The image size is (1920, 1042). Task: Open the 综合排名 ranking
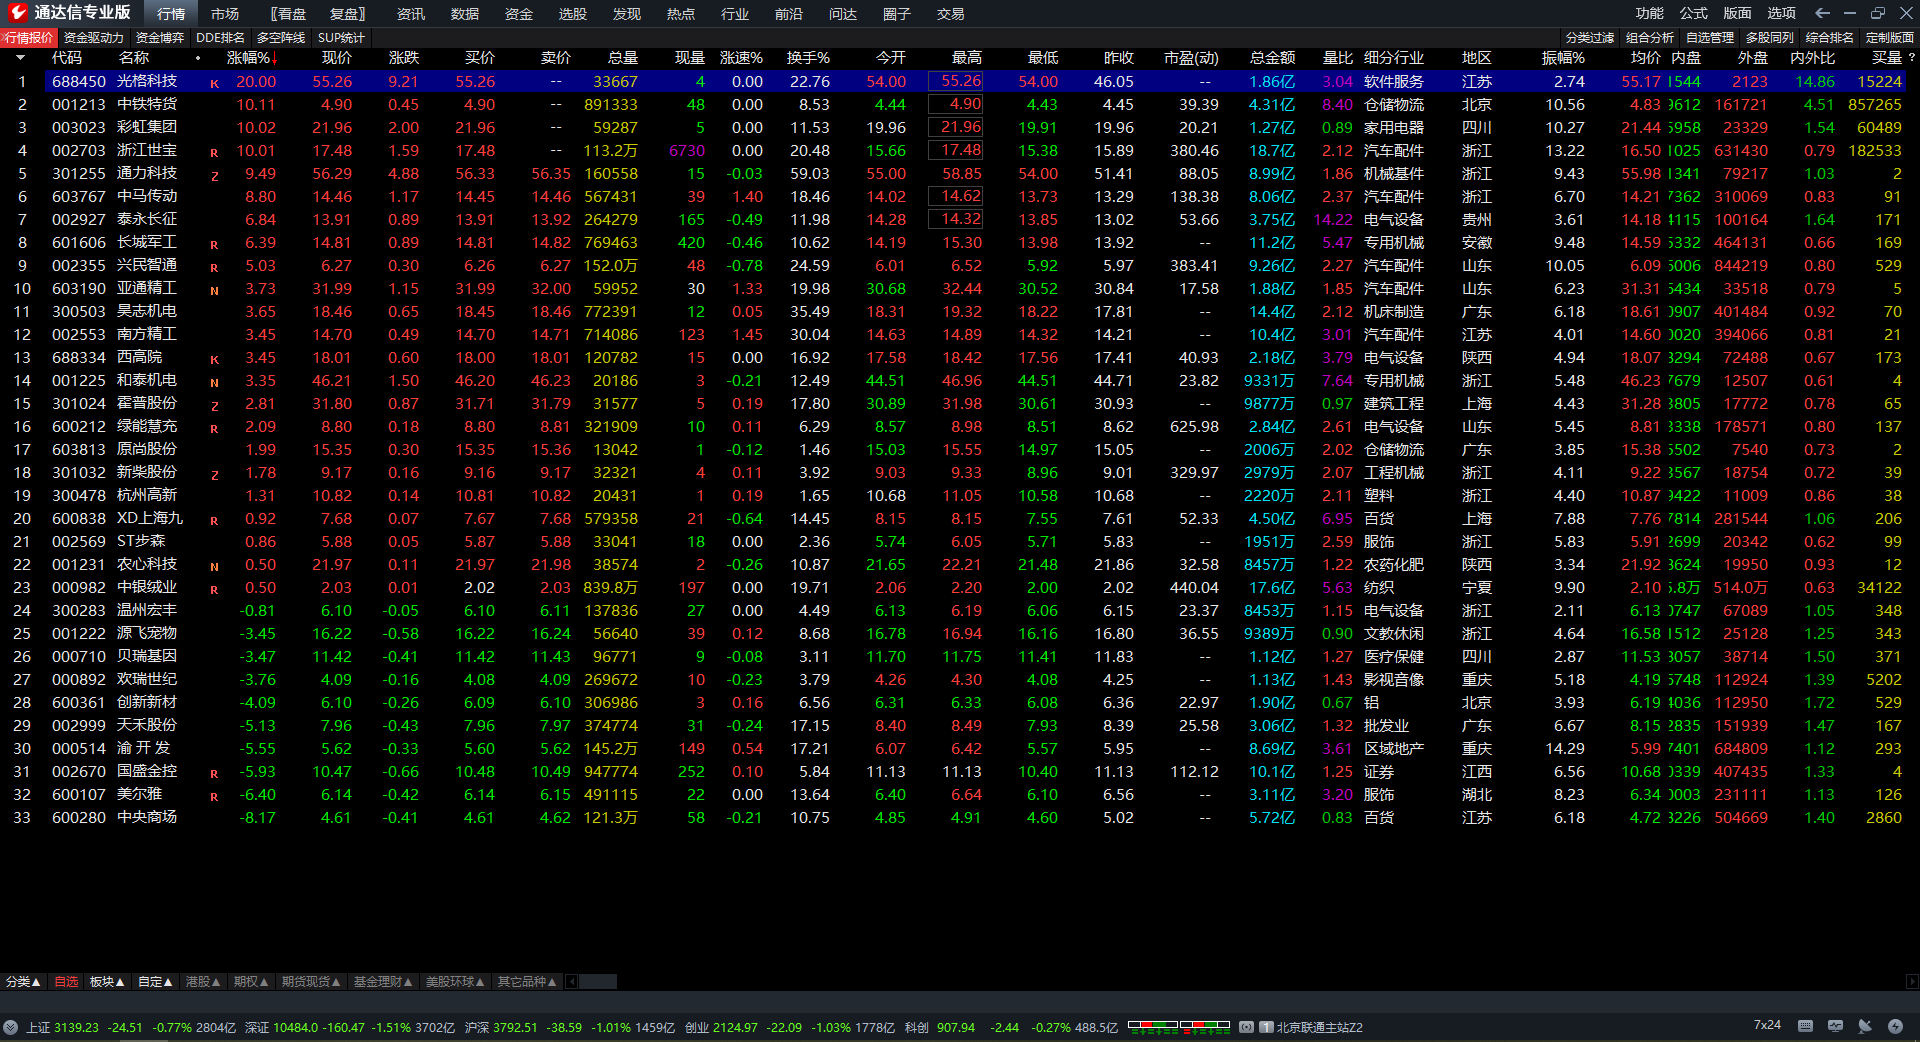pos(1830,38)
